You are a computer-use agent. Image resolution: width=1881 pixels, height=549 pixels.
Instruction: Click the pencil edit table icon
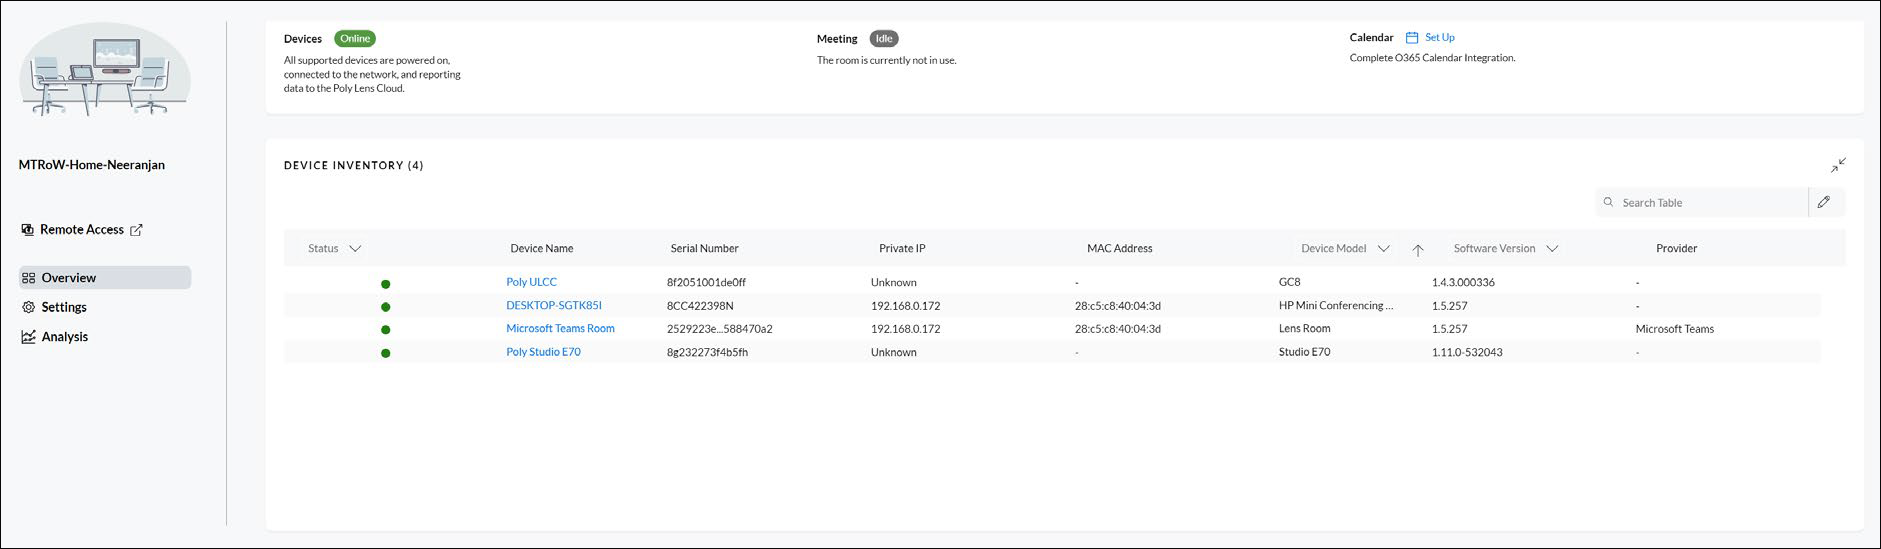pos(1824,202)
